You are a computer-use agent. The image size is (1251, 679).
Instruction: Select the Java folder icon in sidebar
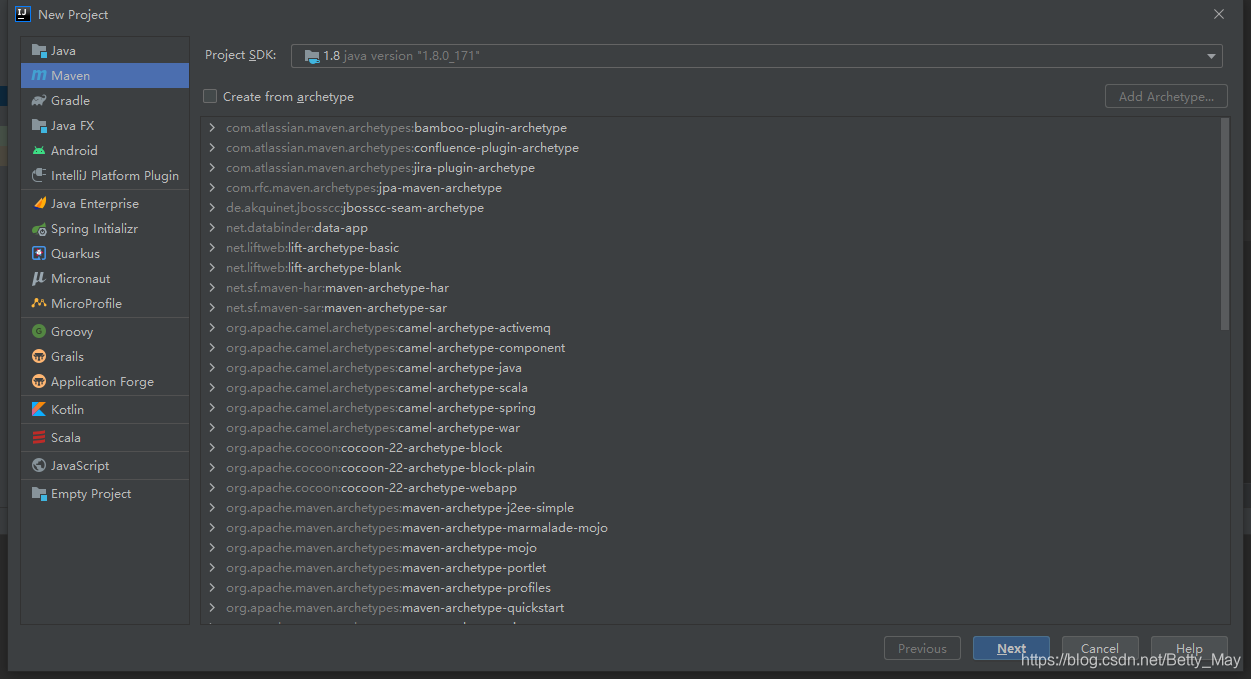pyautogui.click(x=39, y=51)
